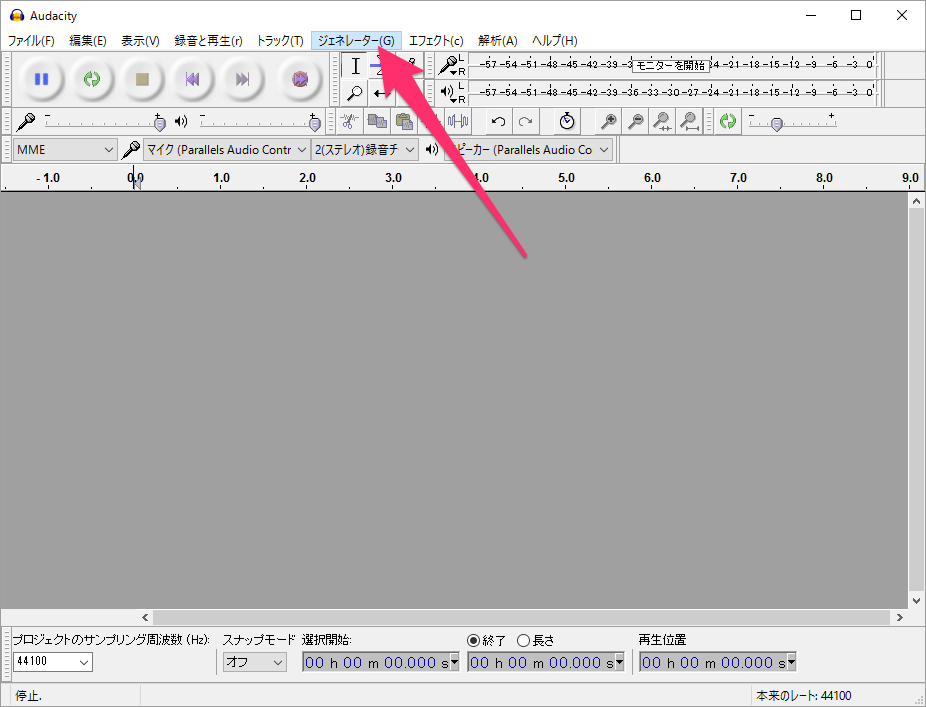Open the マイク recording device dropdown
Viewport: 926px width, 707px height.
(226, 150)
